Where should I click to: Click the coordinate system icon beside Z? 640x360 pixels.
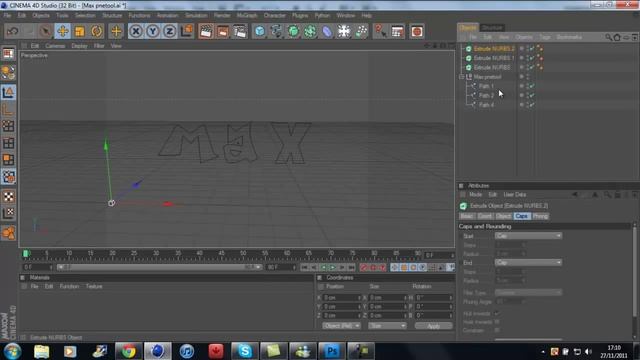pos(187,31)
